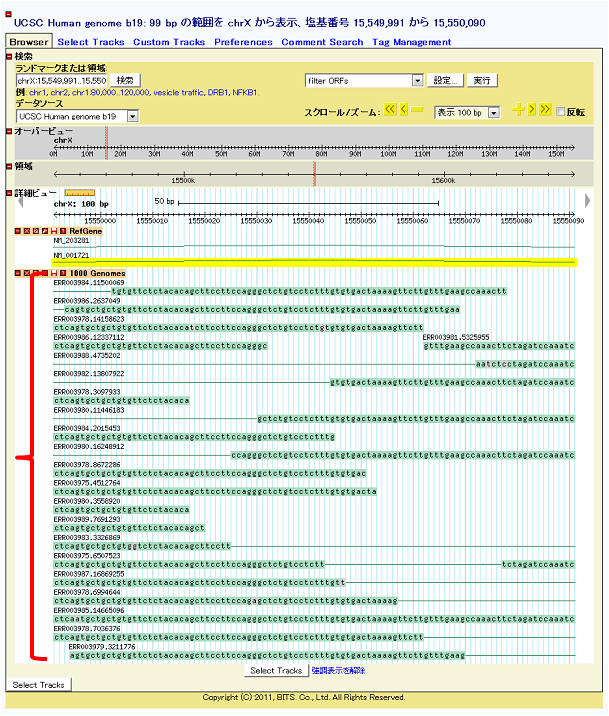This screenshot has width=609, height=716.
Task: Open the UCSC Human genome b19 data source dropdown
Action: coord(77,116)
